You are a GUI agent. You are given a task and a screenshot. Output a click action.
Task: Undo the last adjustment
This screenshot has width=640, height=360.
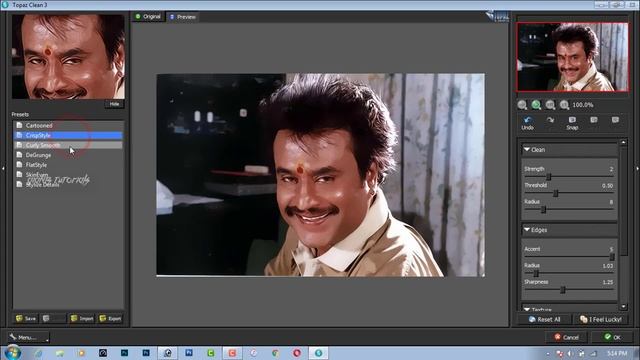click(527, 123)
